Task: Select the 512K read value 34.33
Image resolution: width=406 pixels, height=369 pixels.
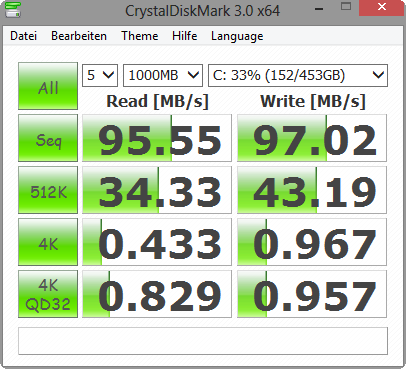Action: [157, 190]
